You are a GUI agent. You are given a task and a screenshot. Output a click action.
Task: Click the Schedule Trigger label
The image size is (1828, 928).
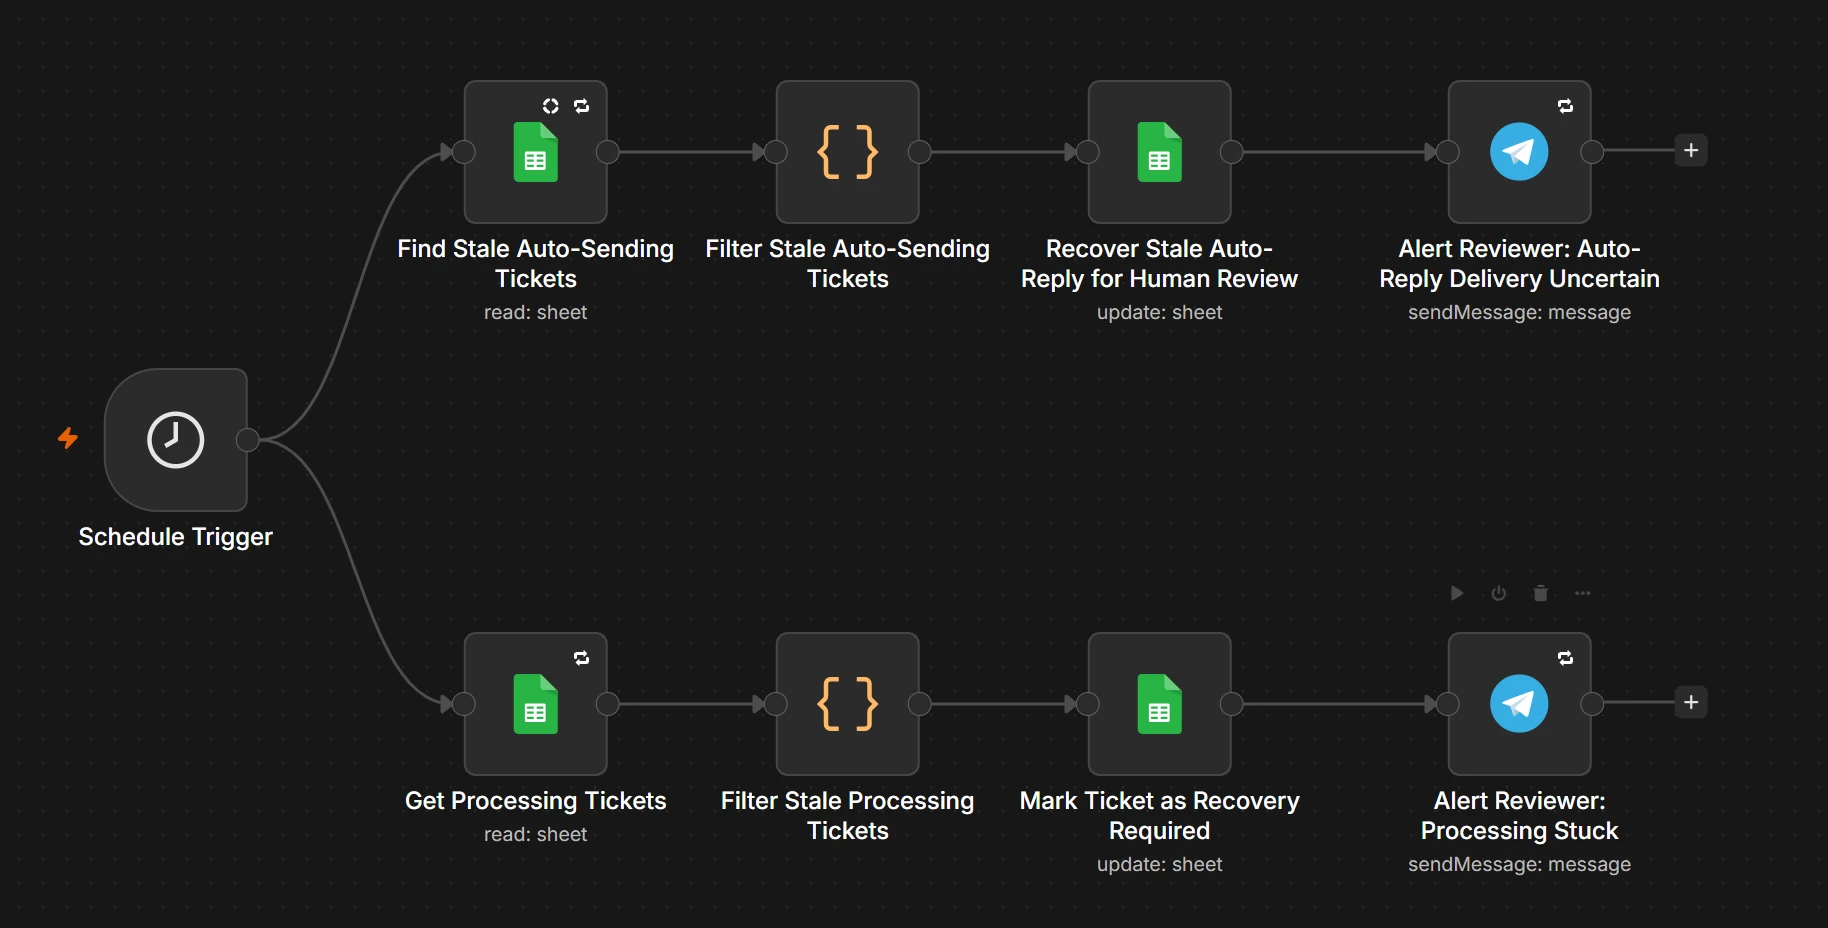coord(176,537)
